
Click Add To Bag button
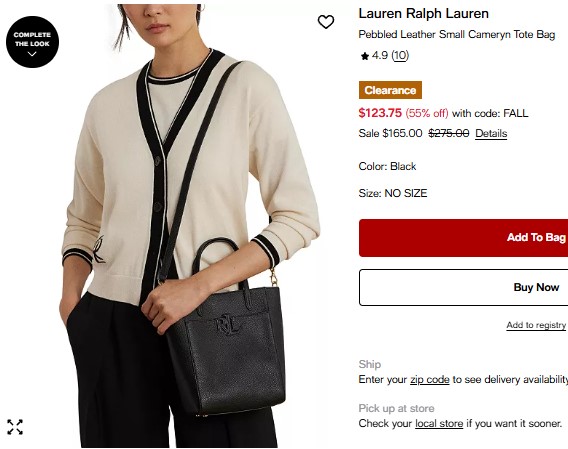point(463,238)
